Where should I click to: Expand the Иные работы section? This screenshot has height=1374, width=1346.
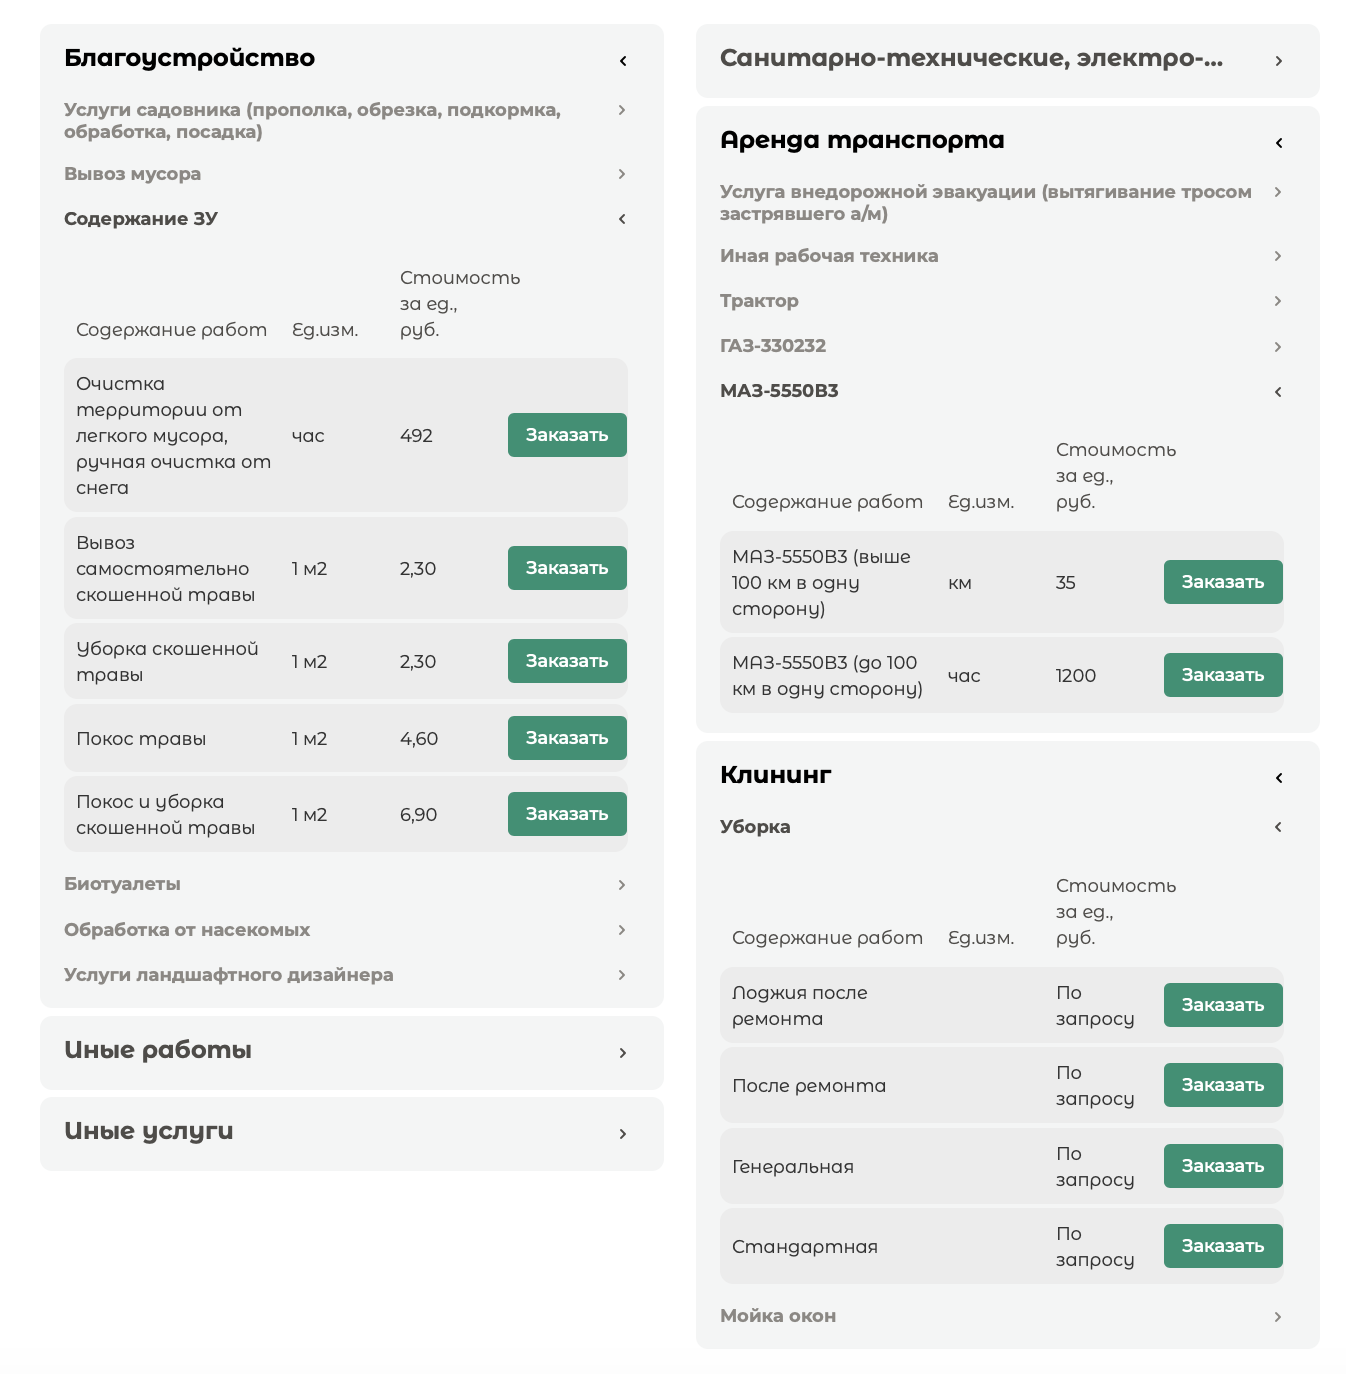coord(622,1053)
